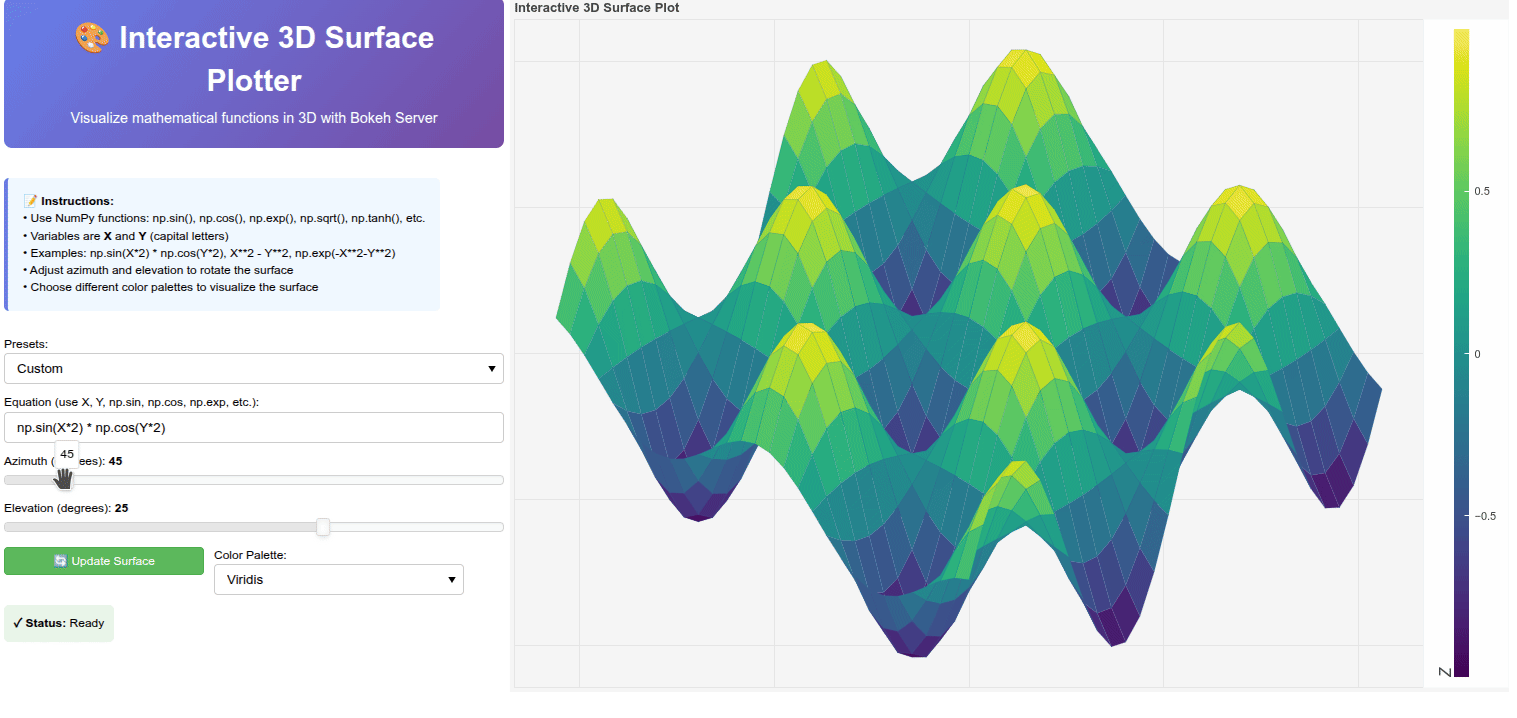This screenshot has width=1517, height=718.
Task: Click the checkmark icon in Status box
Action: point(18,623)
